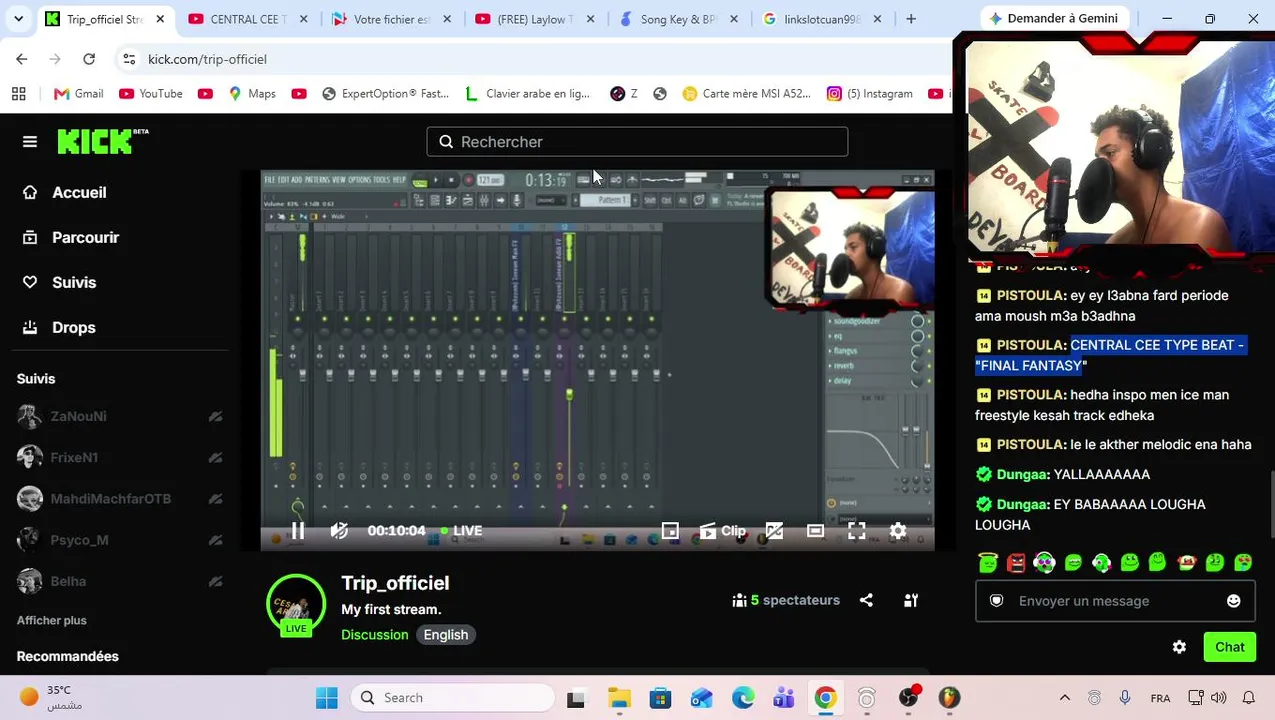
Task: Switch to linkslotcuan browser tab
Action: click(822, 19)
